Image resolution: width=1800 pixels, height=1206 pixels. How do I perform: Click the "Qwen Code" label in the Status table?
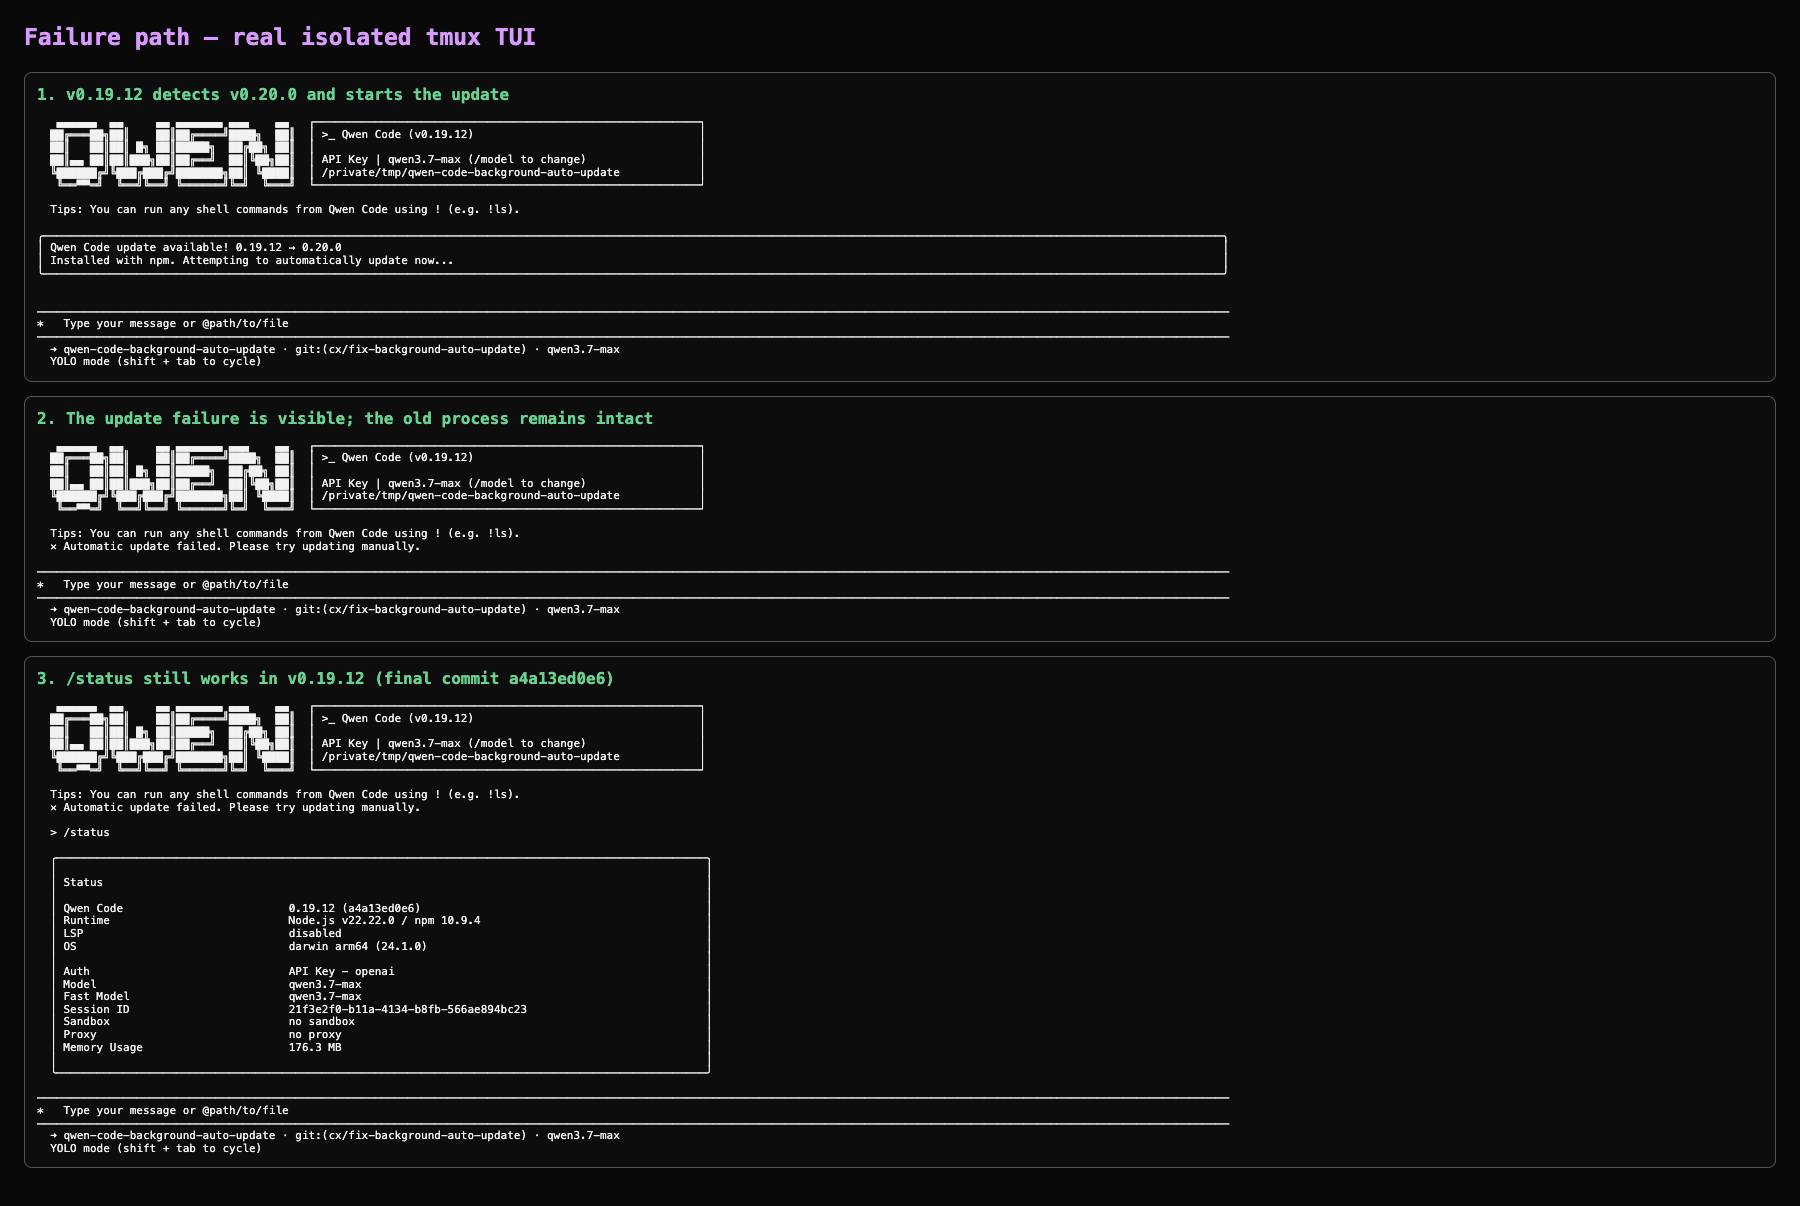93,908
